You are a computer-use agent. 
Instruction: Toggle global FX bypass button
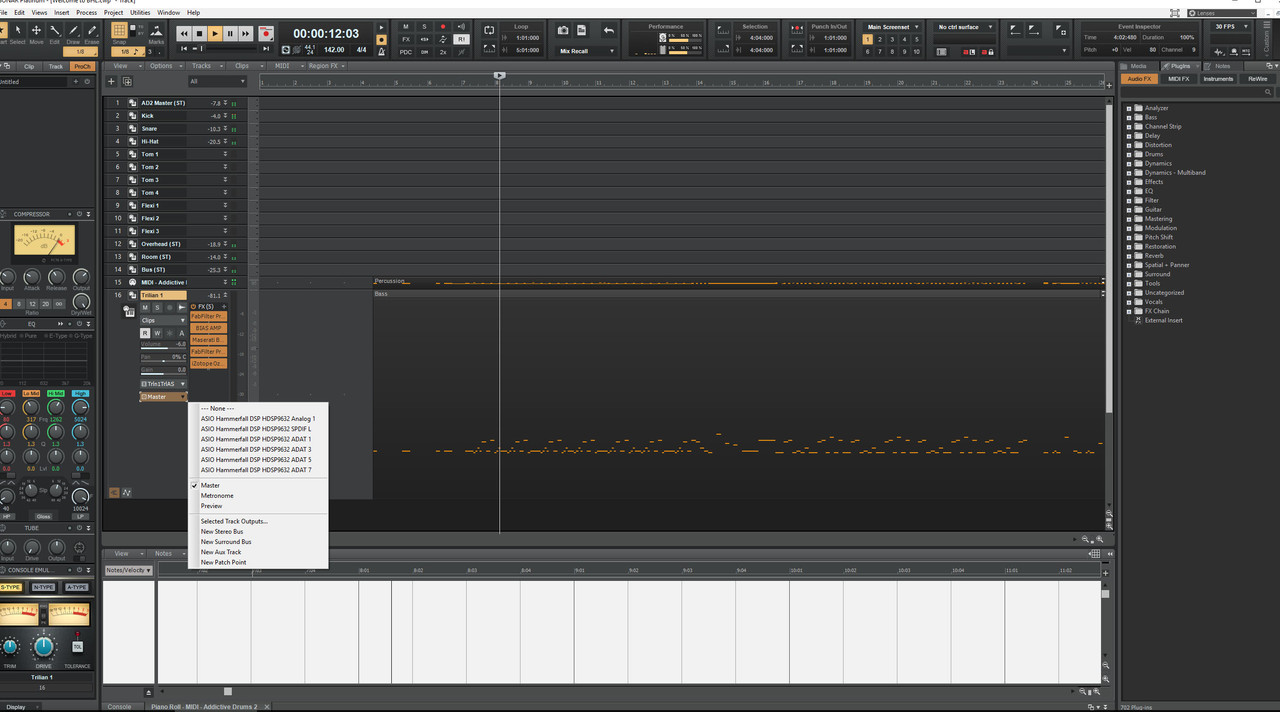coord(406,39)
